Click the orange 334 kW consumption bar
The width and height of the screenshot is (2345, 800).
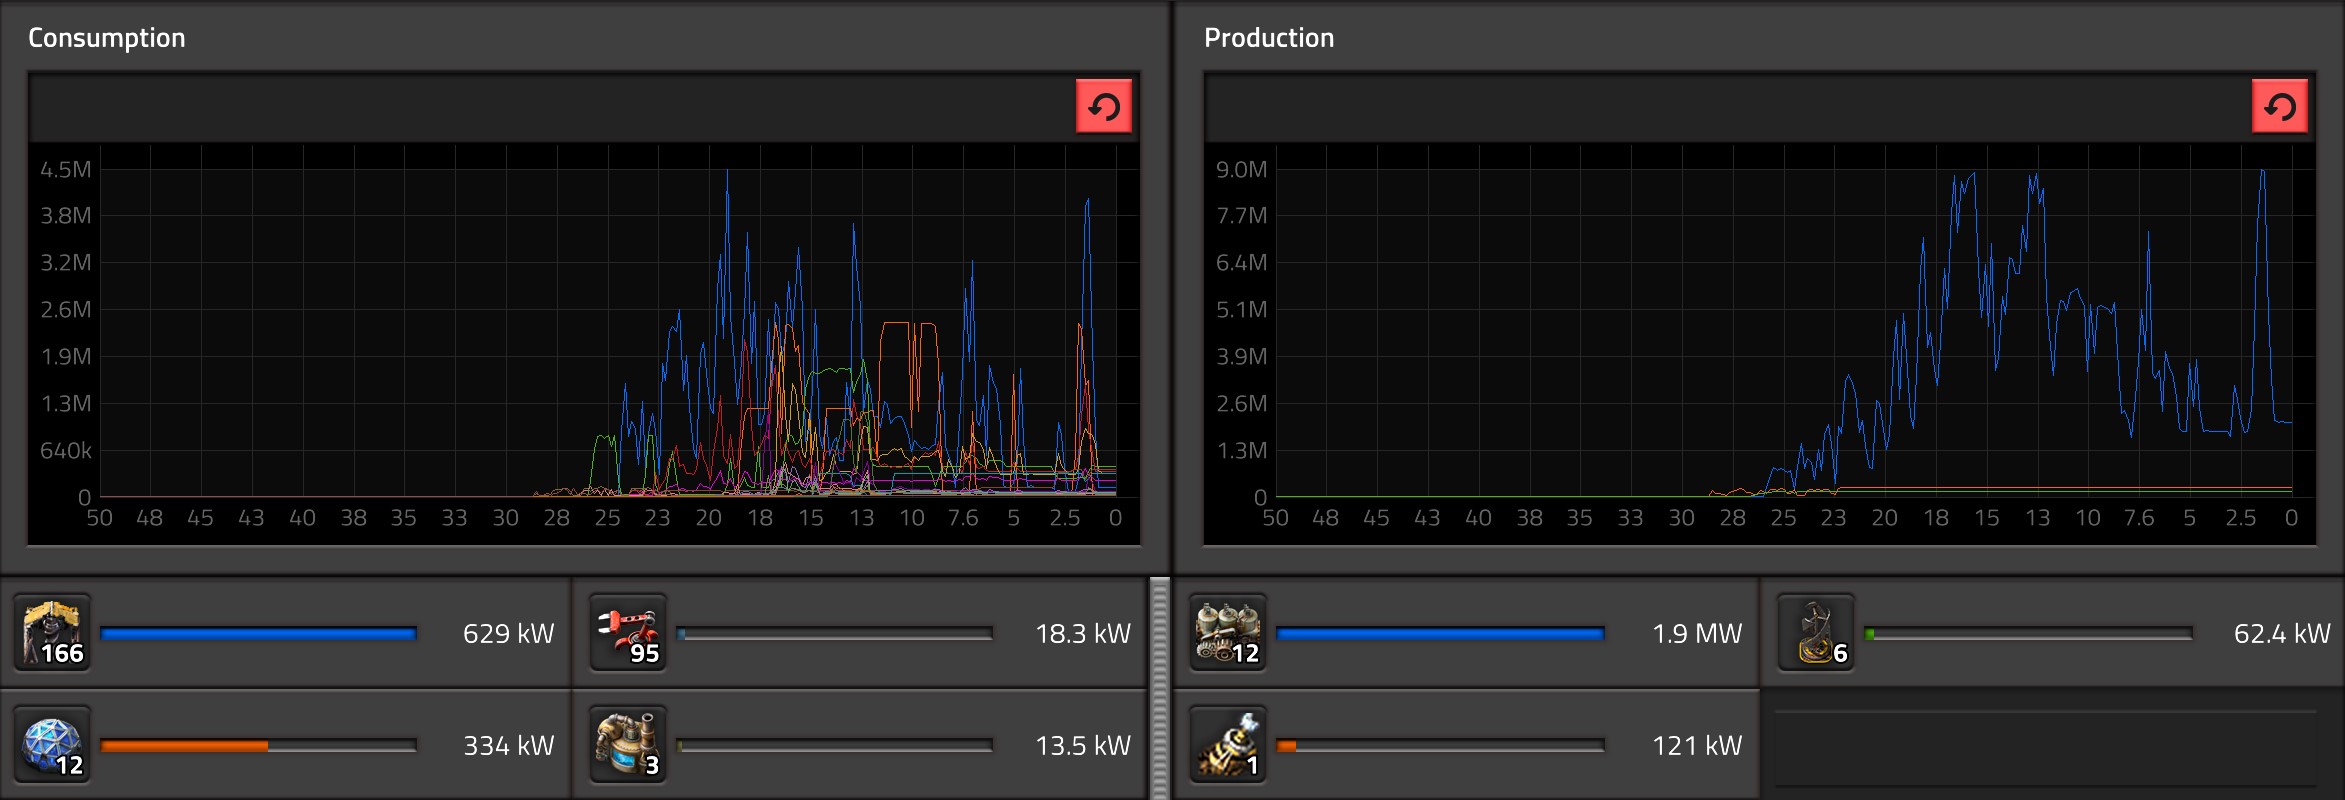pyautogui.click(x=258, y=746)
